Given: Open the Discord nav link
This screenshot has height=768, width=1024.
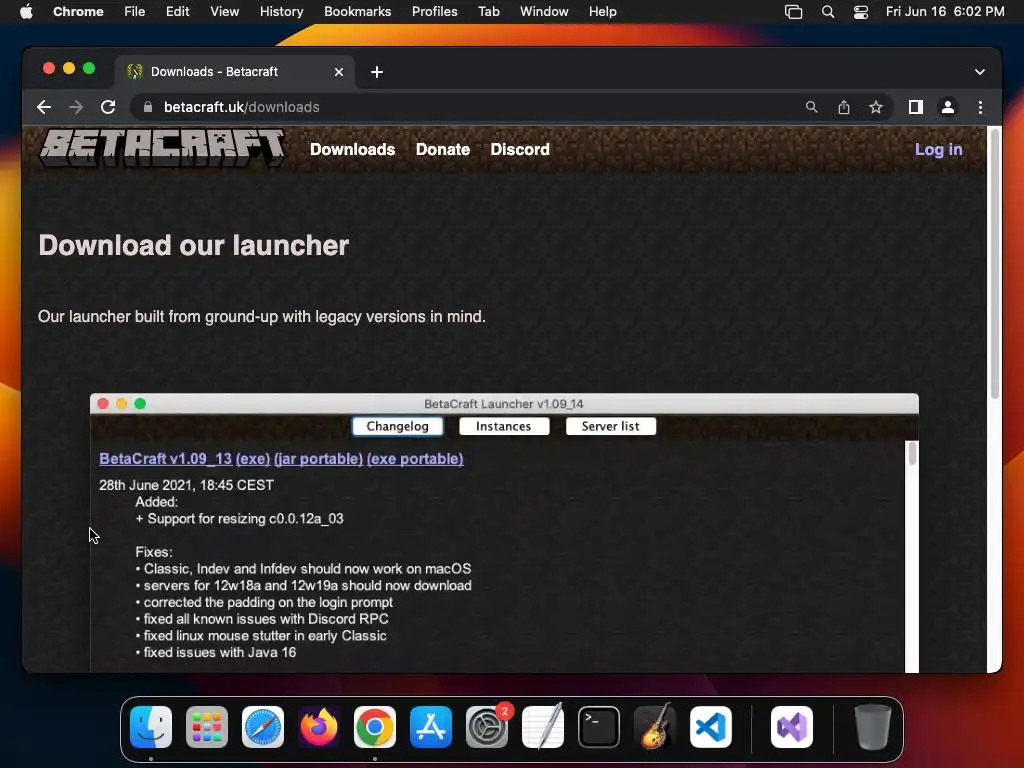Looking at the screenshot, I should point(520,150).
